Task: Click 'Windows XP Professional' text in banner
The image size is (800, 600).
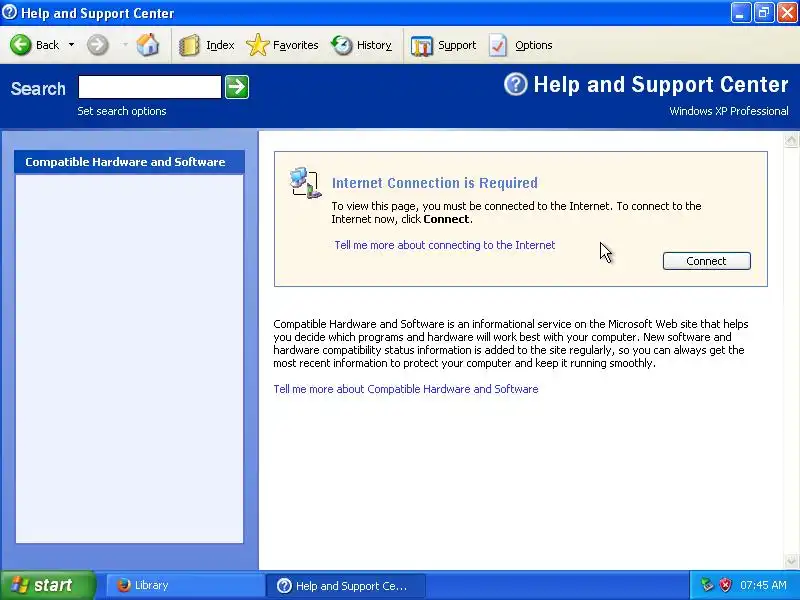Action: (729, 111)
